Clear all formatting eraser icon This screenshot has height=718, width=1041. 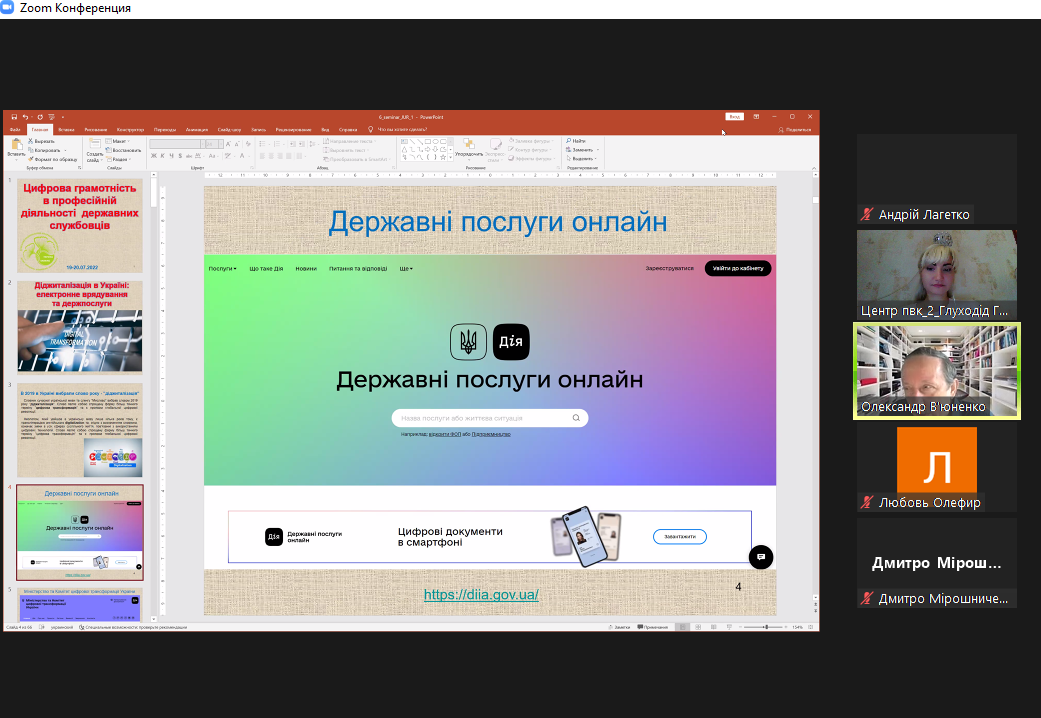point(248,143)
